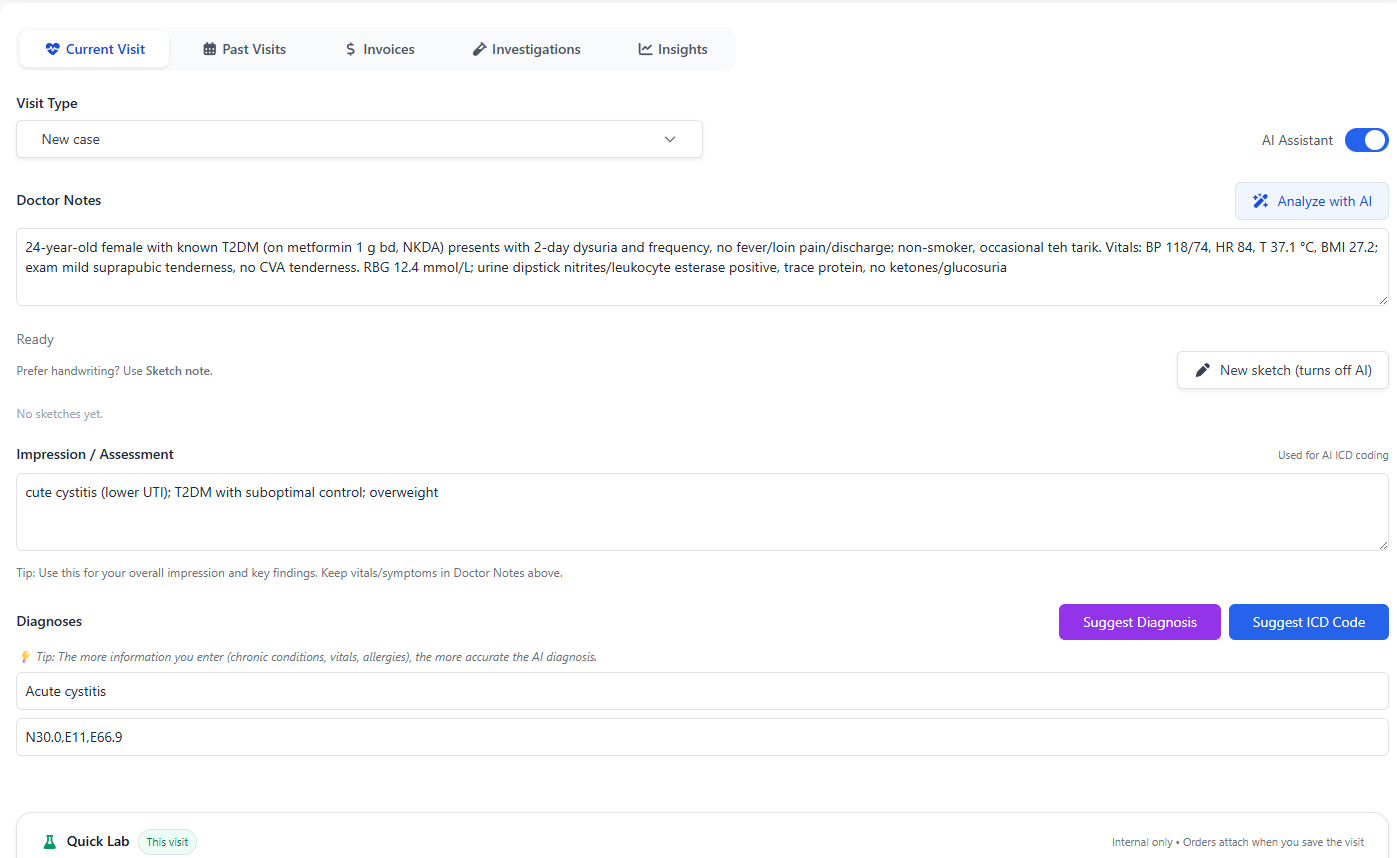Click the This visit badge beside Quick Lab
1397x858 pixels.
[x=166, y=841]
